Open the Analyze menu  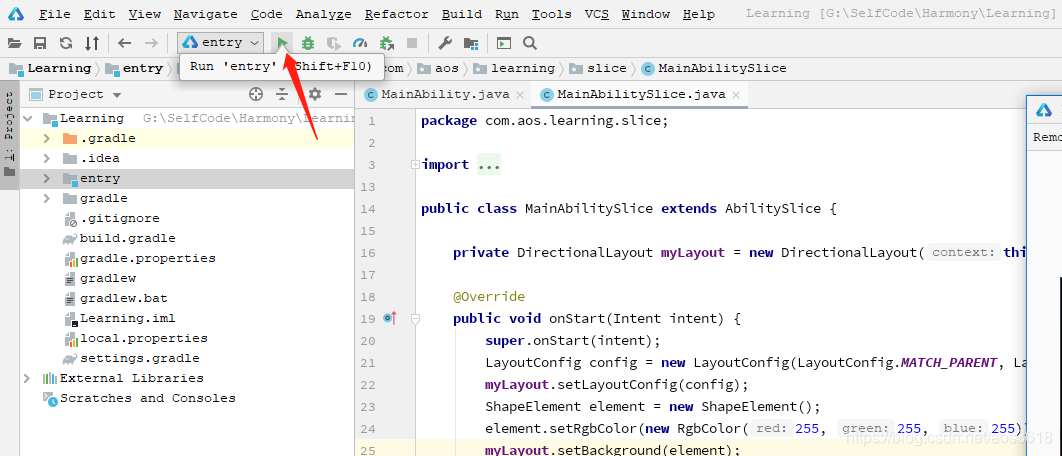pos(324,14)
